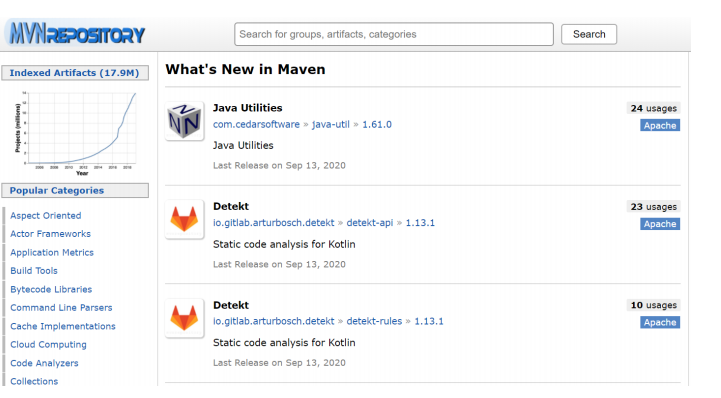This screenshot has height=398, width=721.
Task: Select the 'Java Utilities' description text
Action: (243, 145)
